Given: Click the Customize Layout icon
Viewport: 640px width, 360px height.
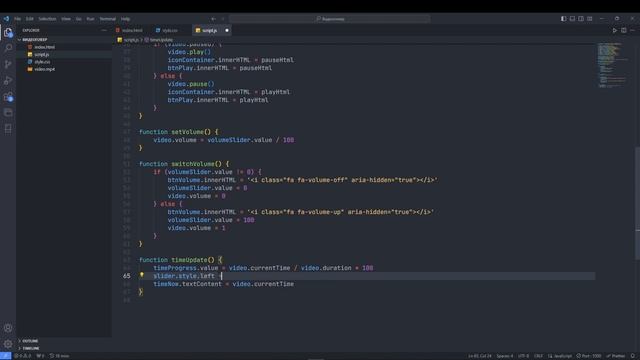Looking at the screenshot, I should pyautogui.click(x=589, y=19).
